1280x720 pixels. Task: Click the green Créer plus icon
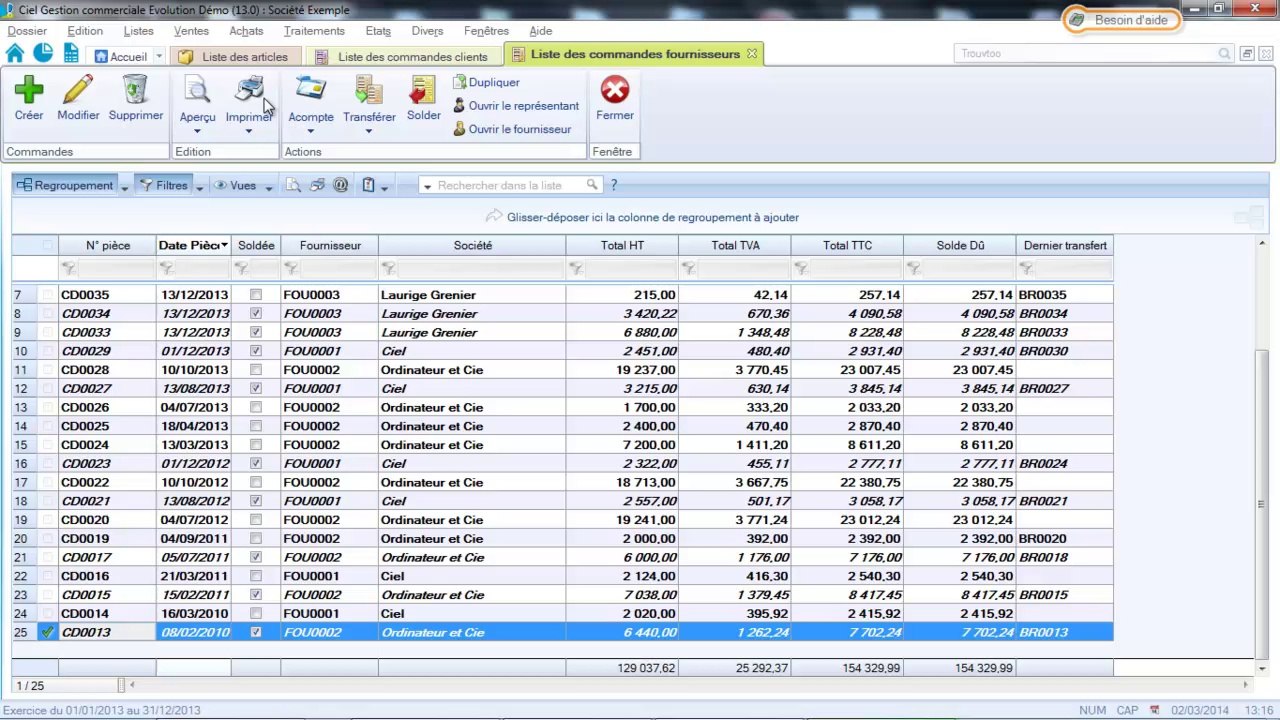(x=29, y=90)
